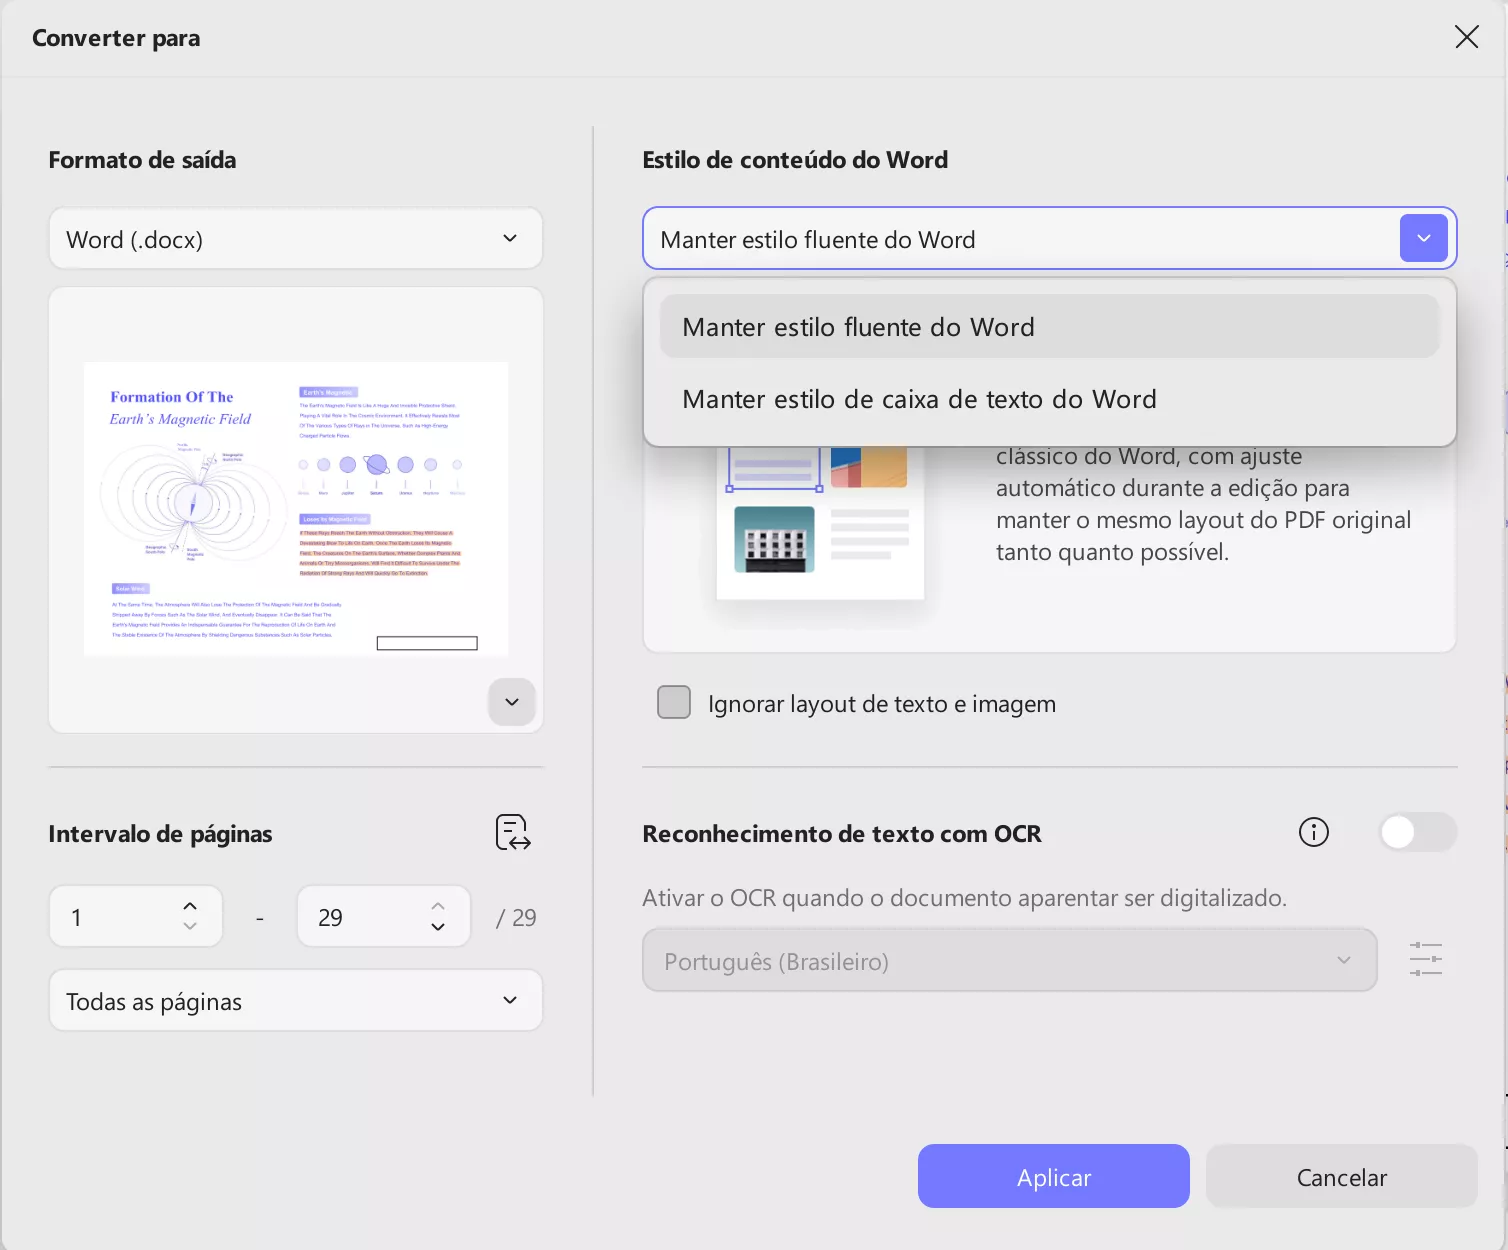
Task: Click the page range swap icon
Action: 513,832
